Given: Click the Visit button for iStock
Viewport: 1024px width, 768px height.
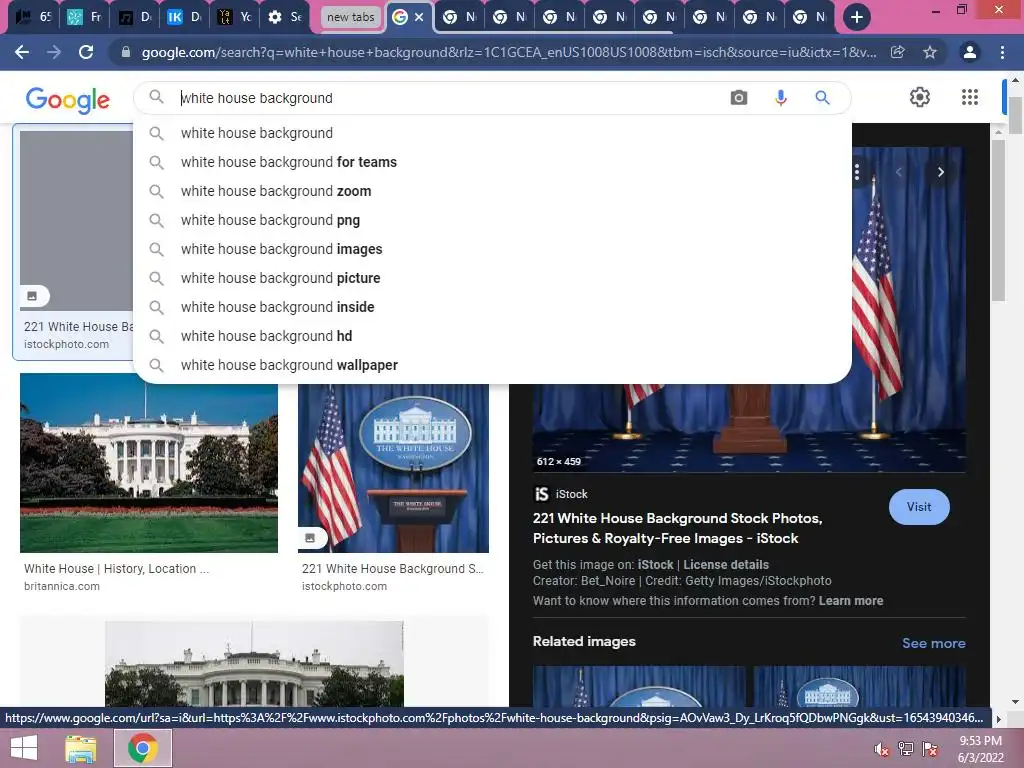Looking at the screenshot, I should [919, 507].
